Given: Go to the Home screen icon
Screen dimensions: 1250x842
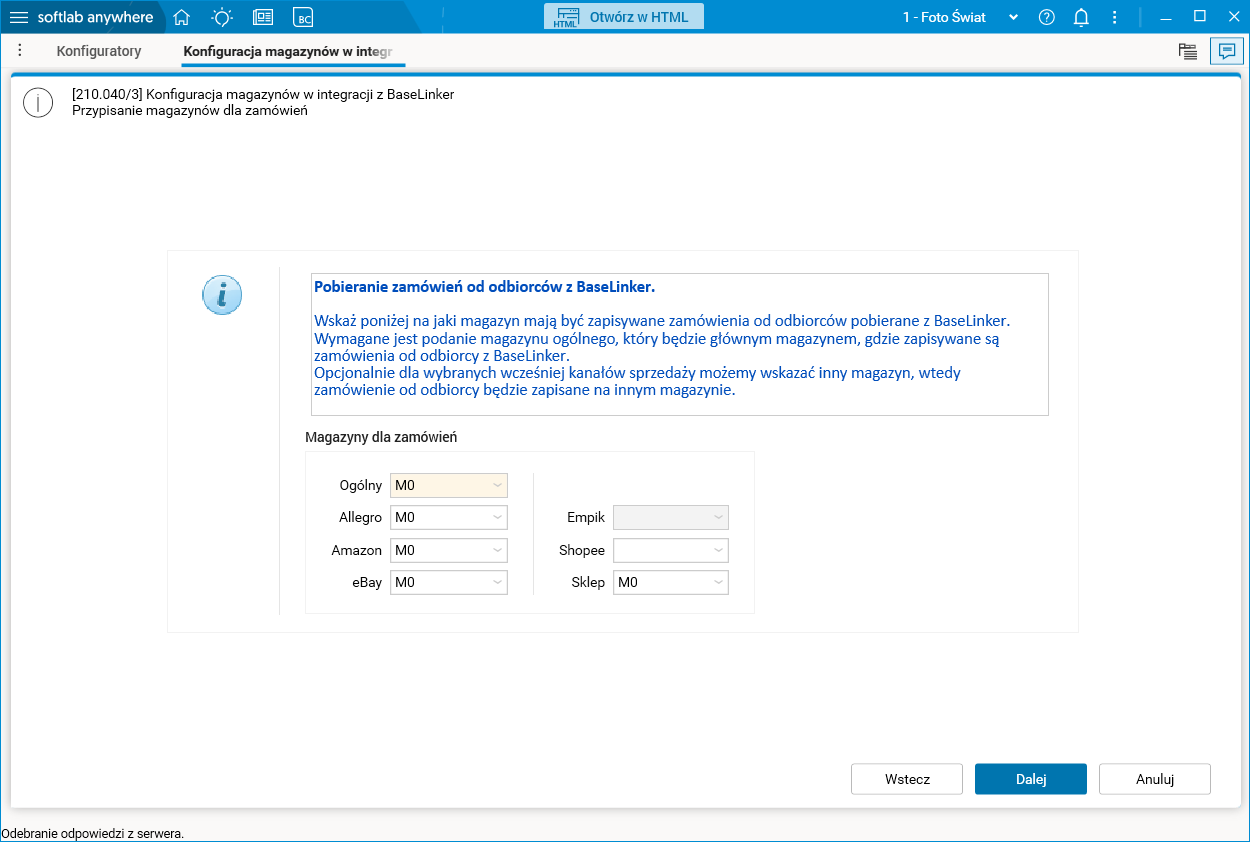Looking at the screenshot, I should coord(181,17).
